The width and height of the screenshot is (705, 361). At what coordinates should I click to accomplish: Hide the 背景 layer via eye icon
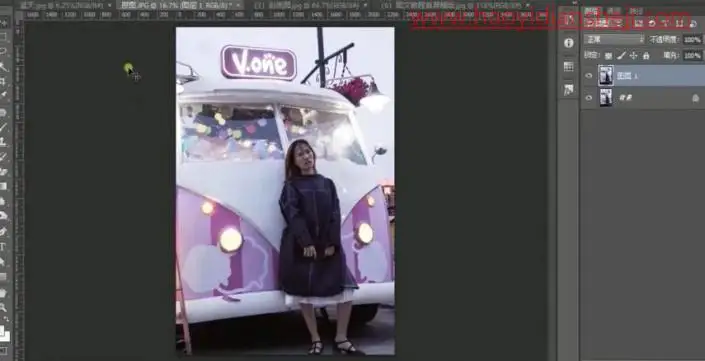coord(589,98)
